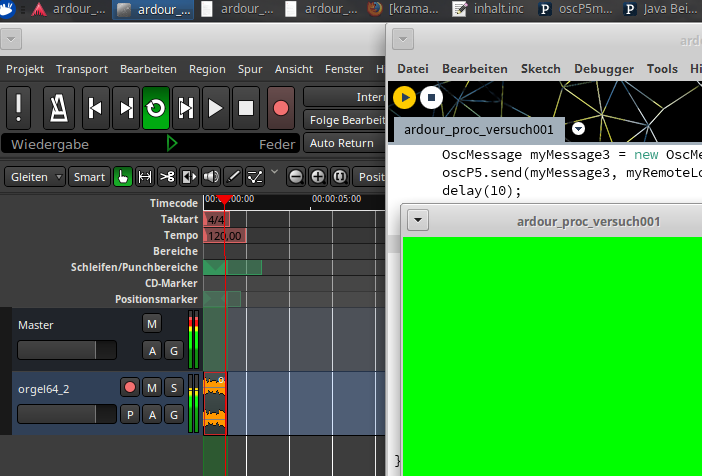Solo the orgel64_2 track

pos(173,387)
